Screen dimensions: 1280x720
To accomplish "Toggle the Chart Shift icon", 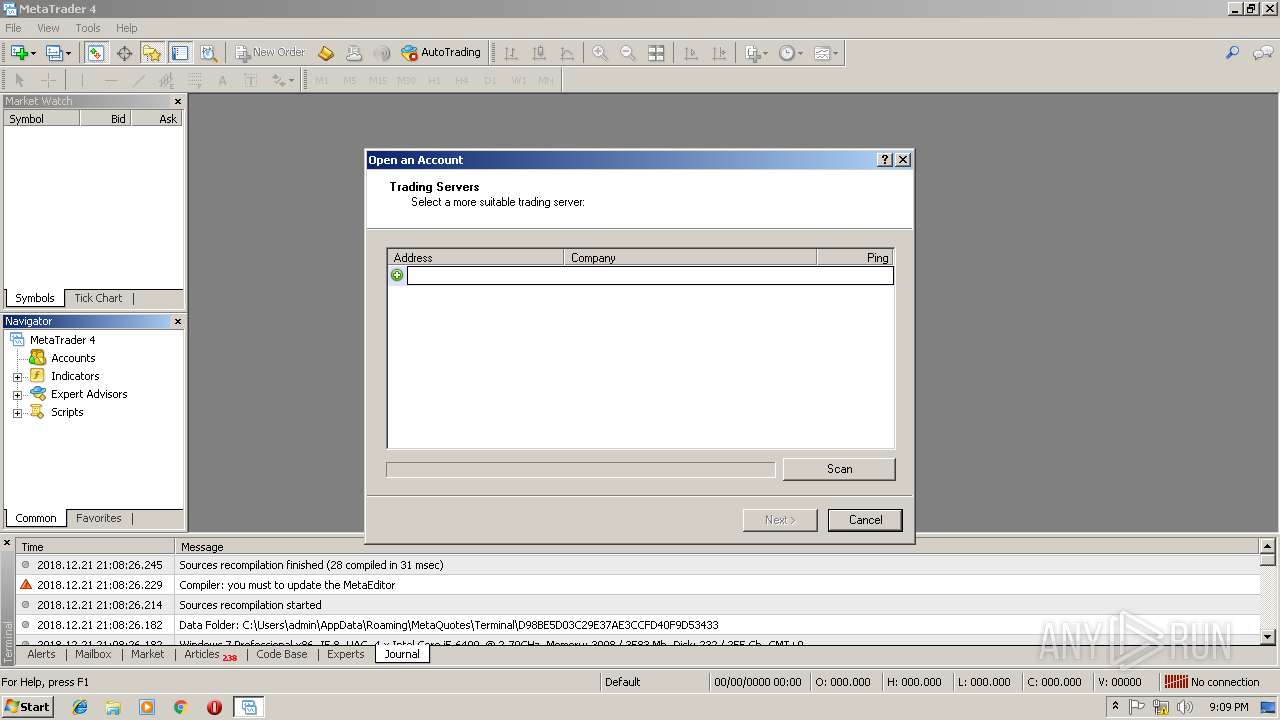I will click(x=719, y=53).
